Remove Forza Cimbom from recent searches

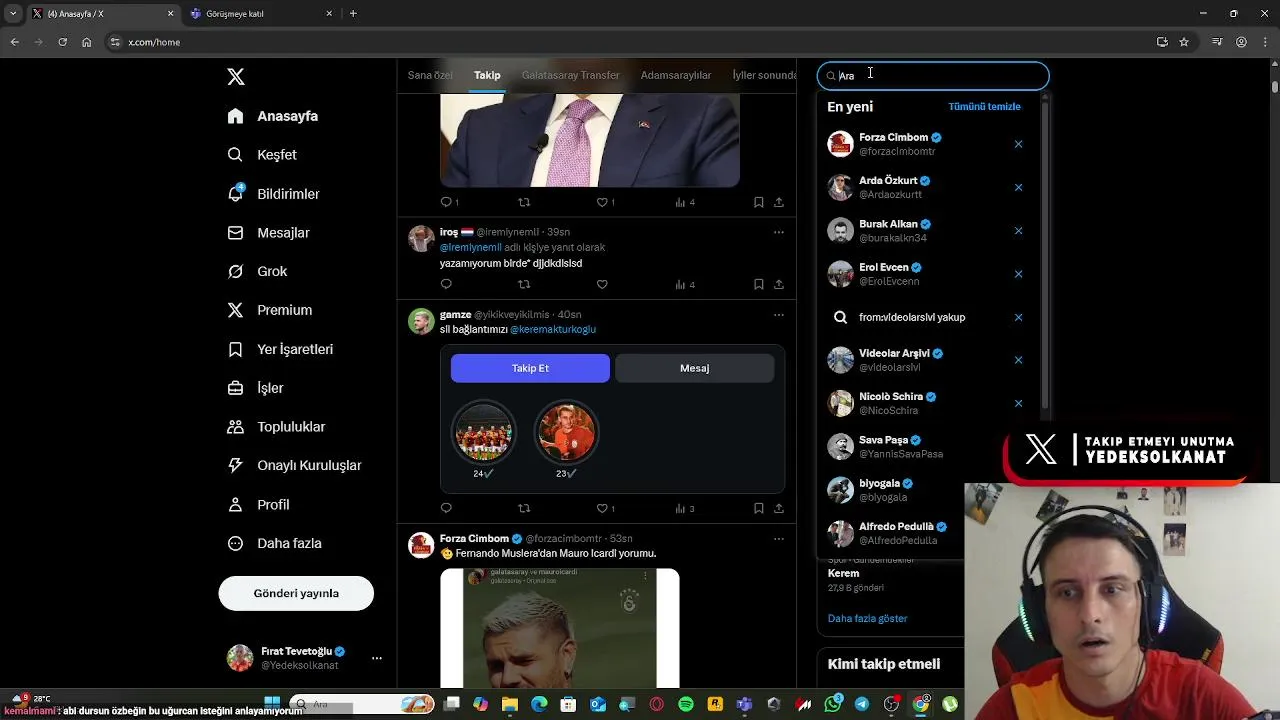coord(1018,144)
